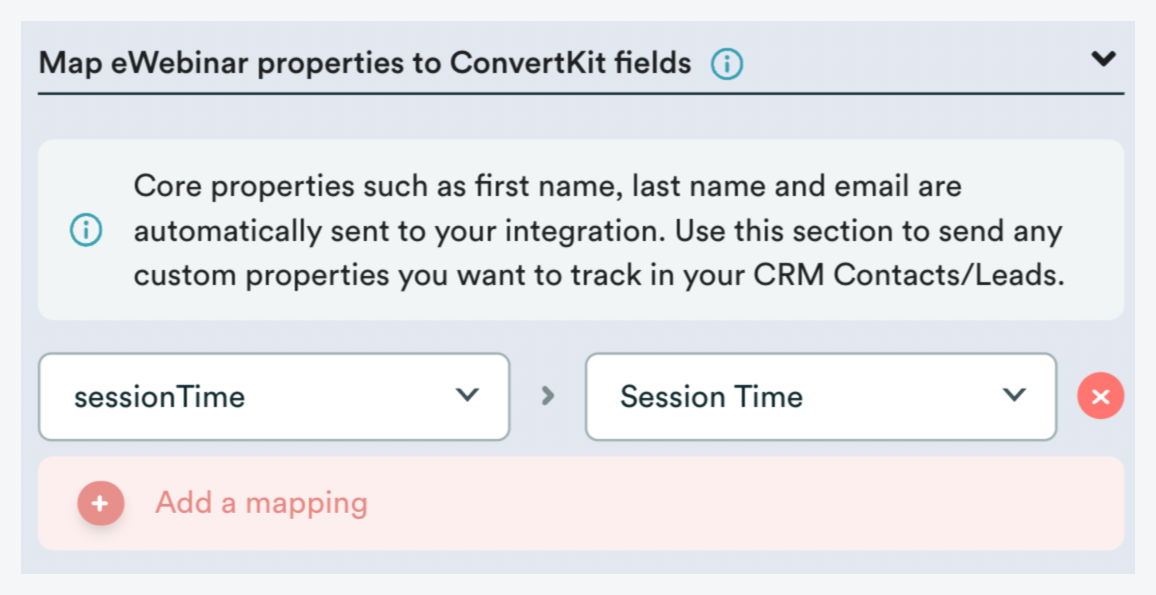Image resolution: width=1156 pixels, height=595 pixels.
Task: Click the underline divider beneath the section heading
Action: tap(580, 94)
